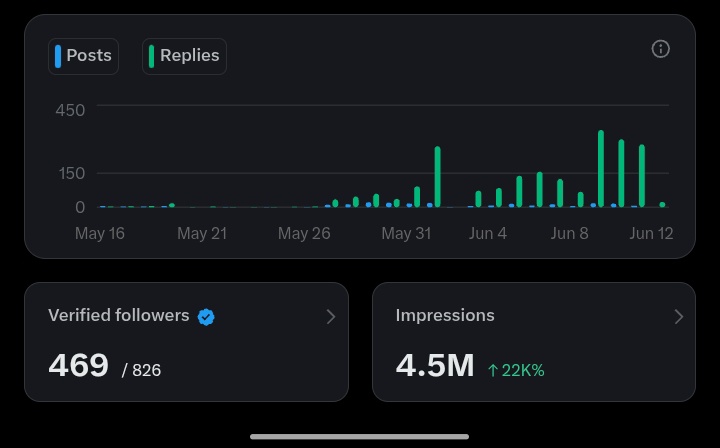Click the May 21 axis label
Viewport: 720px width, 448px height.
click(x=202, y=233)
